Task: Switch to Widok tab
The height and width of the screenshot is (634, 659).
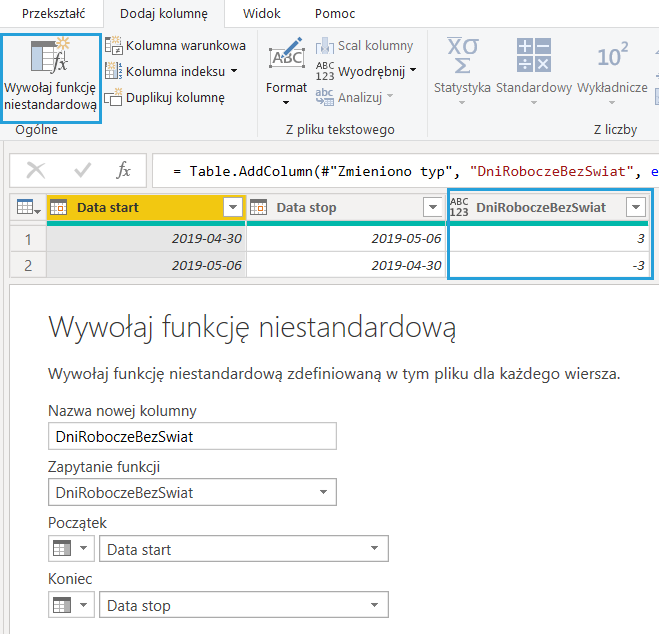Action: click(262, 14)
